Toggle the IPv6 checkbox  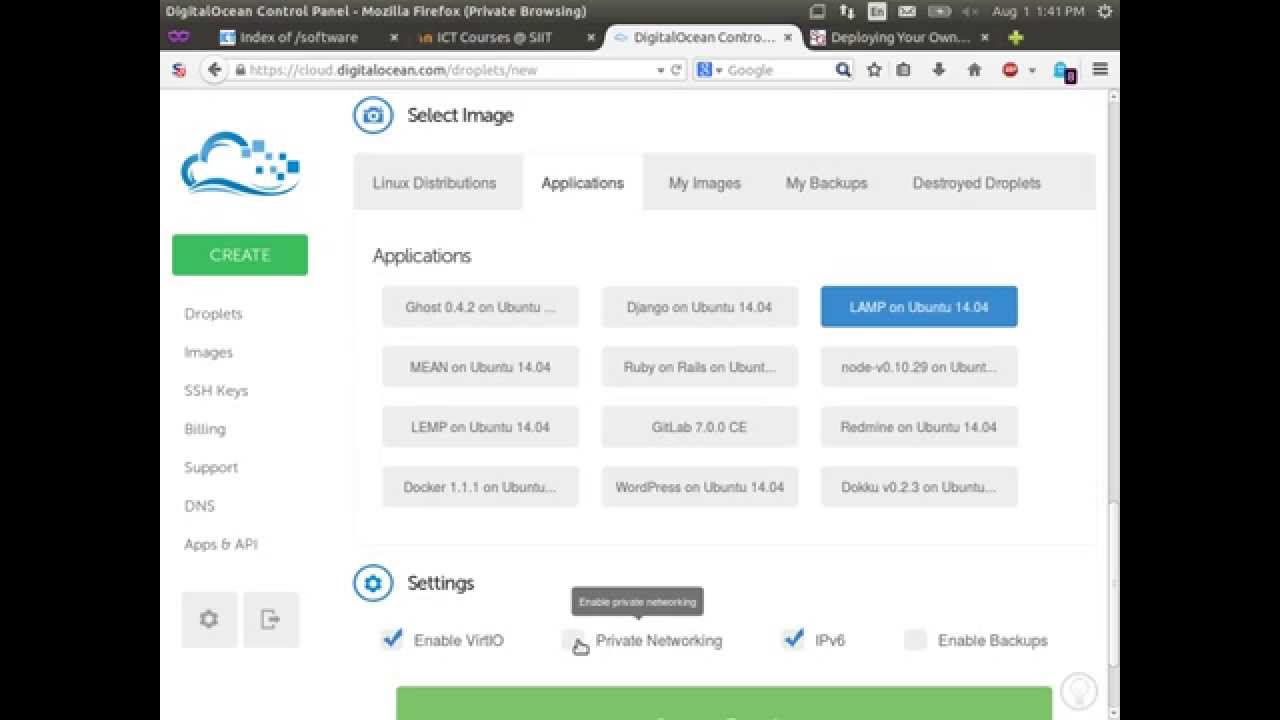click(793, 639)
